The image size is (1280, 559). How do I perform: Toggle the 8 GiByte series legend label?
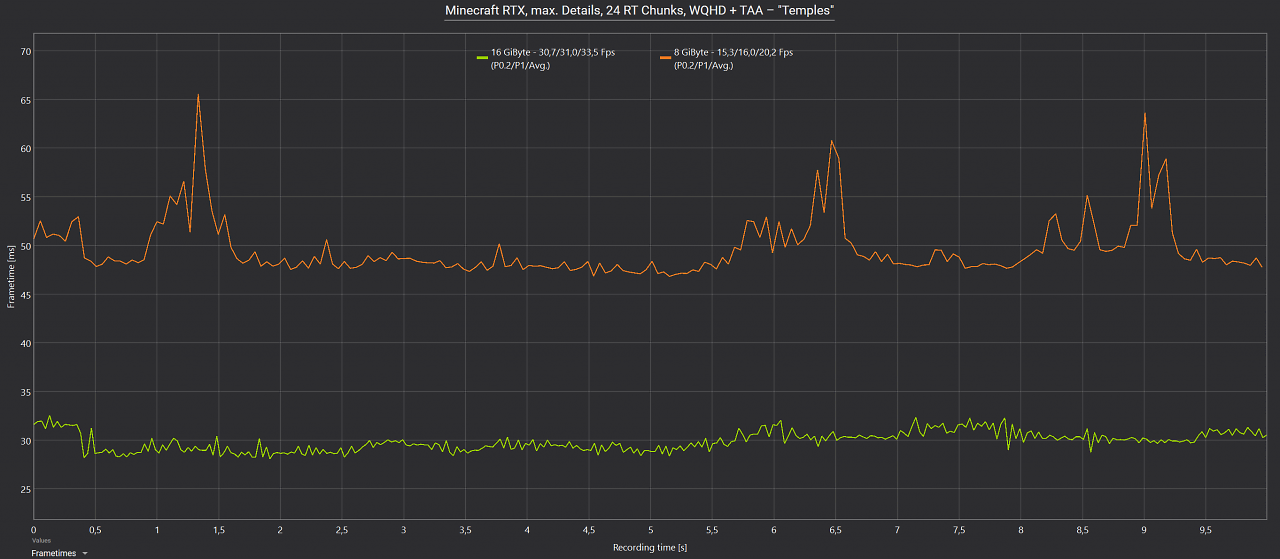[734, 59]
